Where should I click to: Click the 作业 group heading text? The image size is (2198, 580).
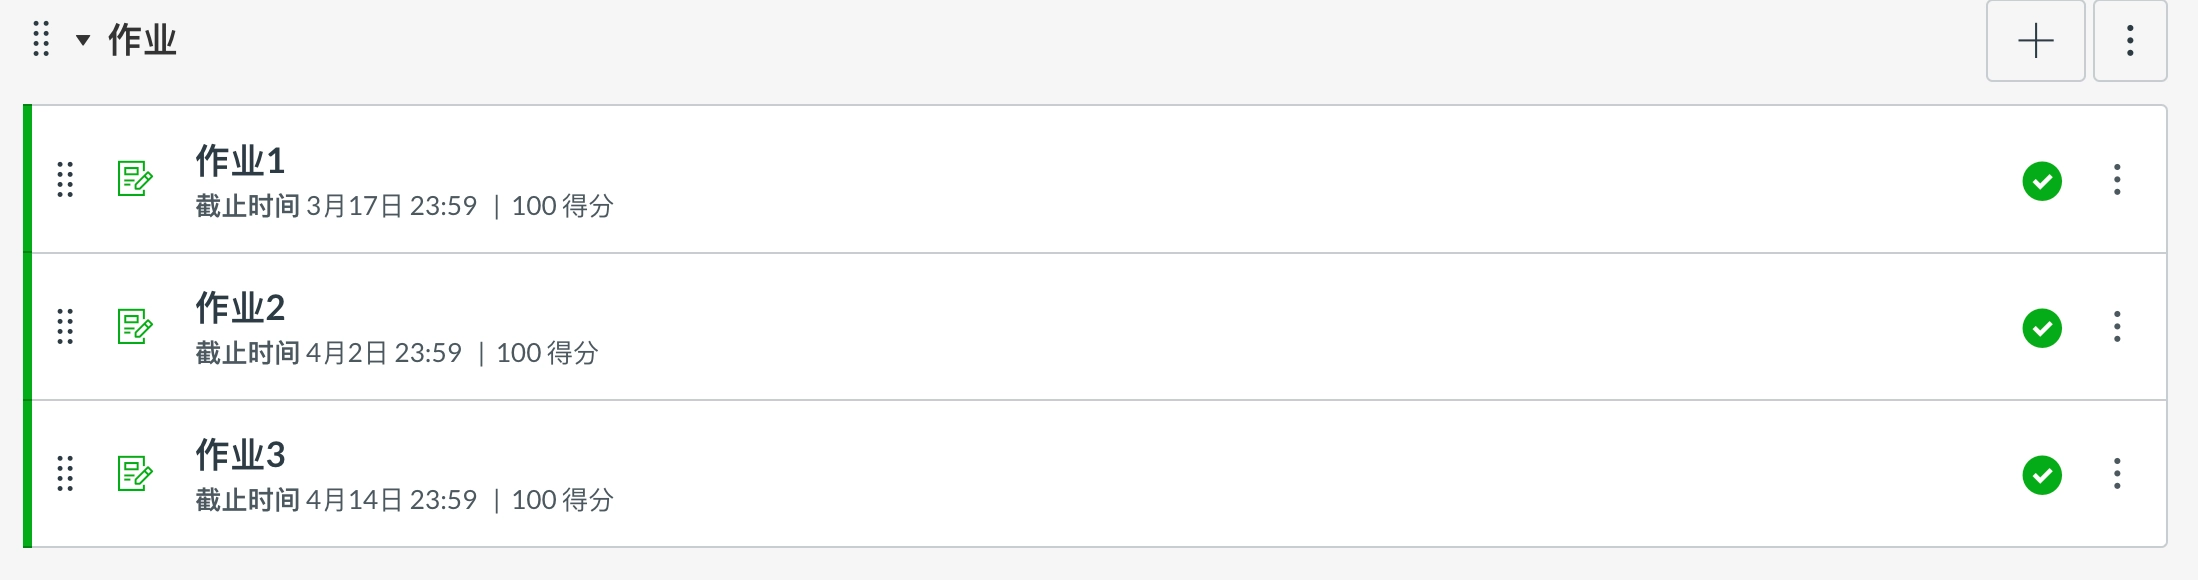(142, 40)
